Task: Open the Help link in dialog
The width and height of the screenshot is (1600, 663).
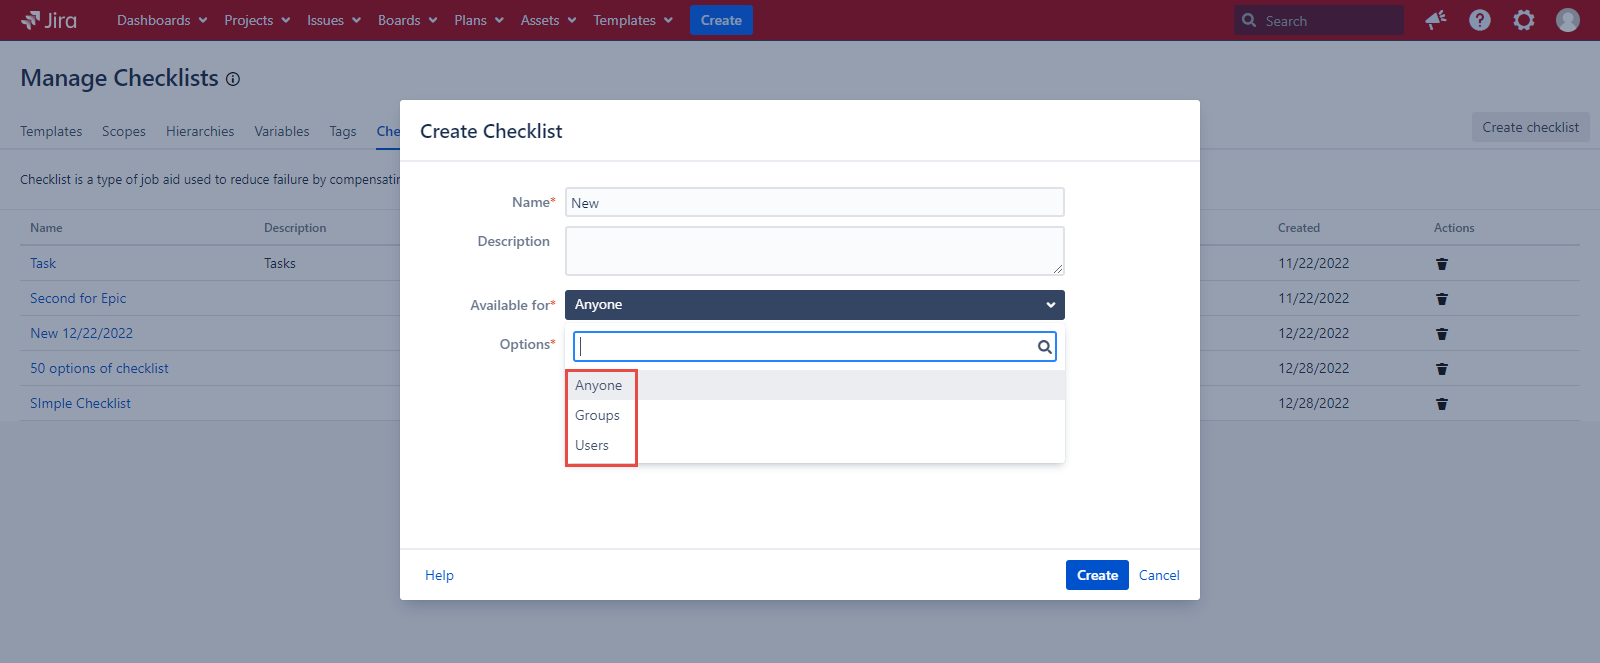Action: (x=439, y=575)
